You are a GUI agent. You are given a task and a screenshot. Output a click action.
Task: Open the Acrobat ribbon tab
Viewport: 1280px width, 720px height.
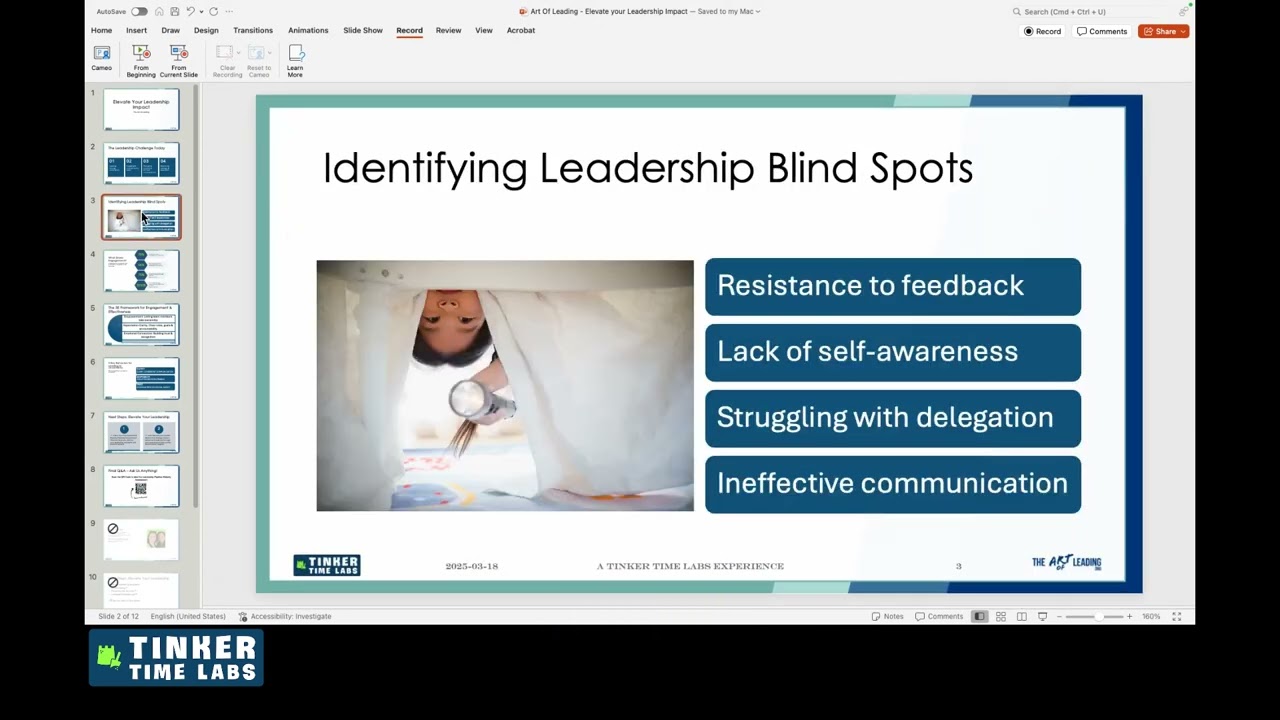tap(521, 30)
